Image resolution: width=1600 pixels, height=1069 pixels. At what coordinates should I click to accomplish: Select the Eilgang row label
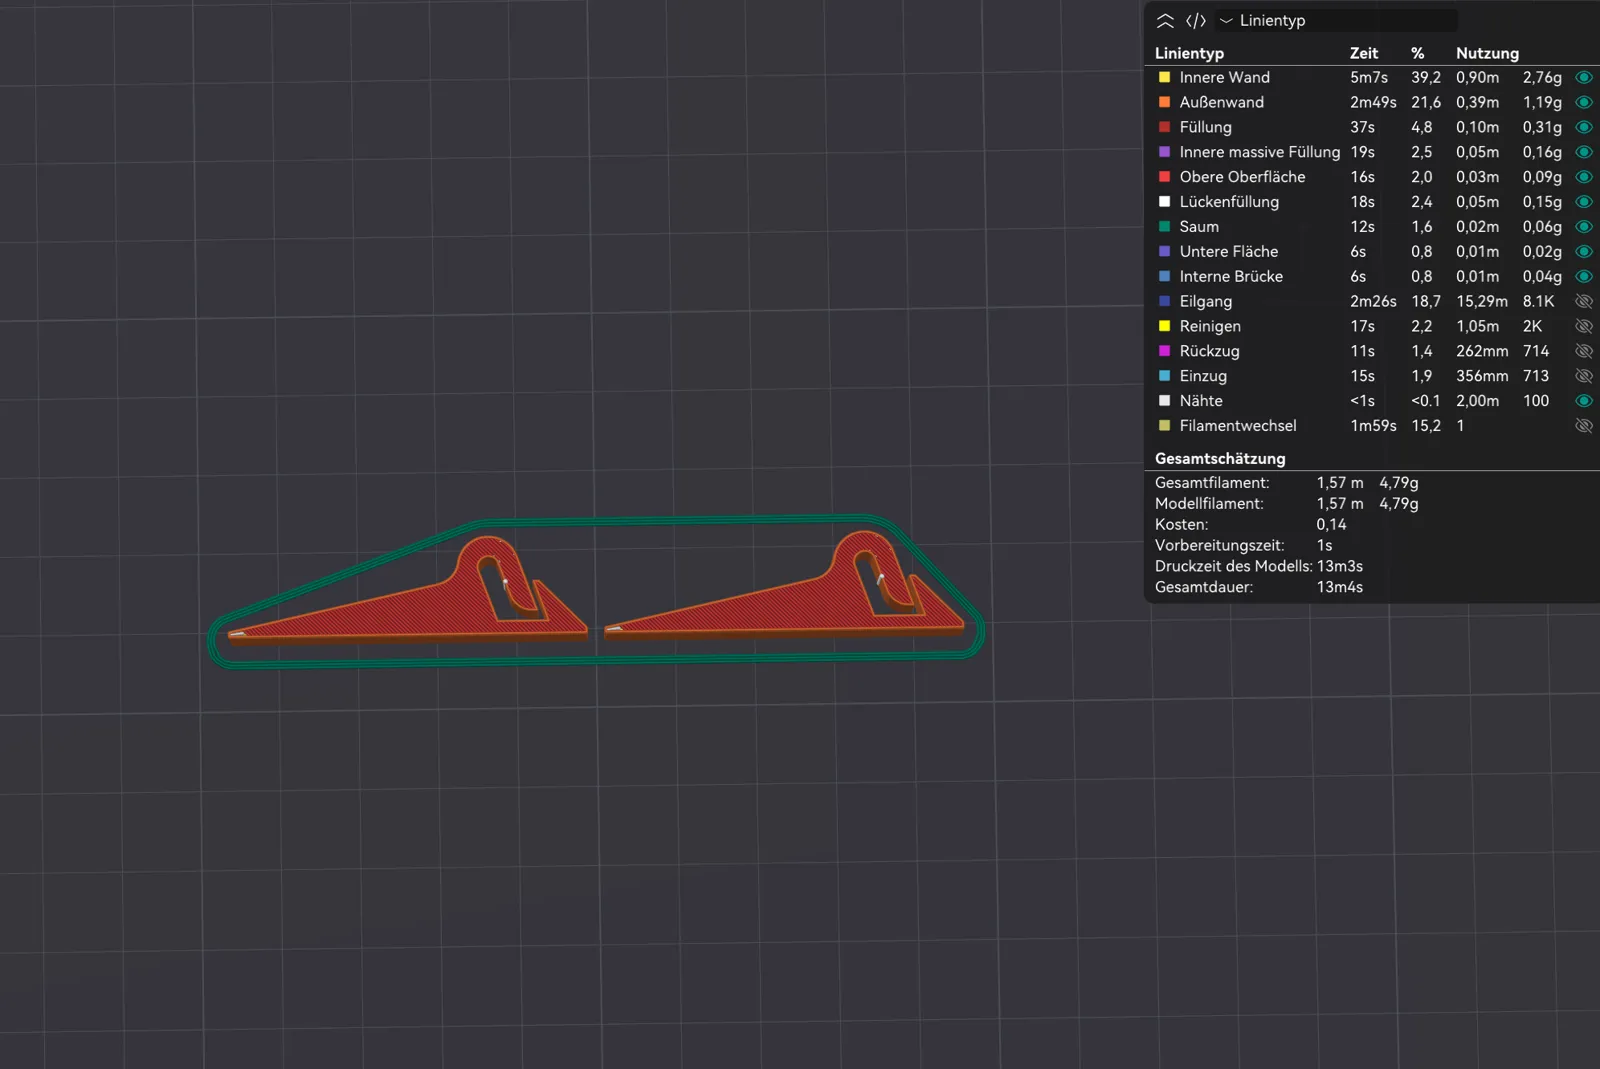pyautogui.click(x=1205, y=301)
